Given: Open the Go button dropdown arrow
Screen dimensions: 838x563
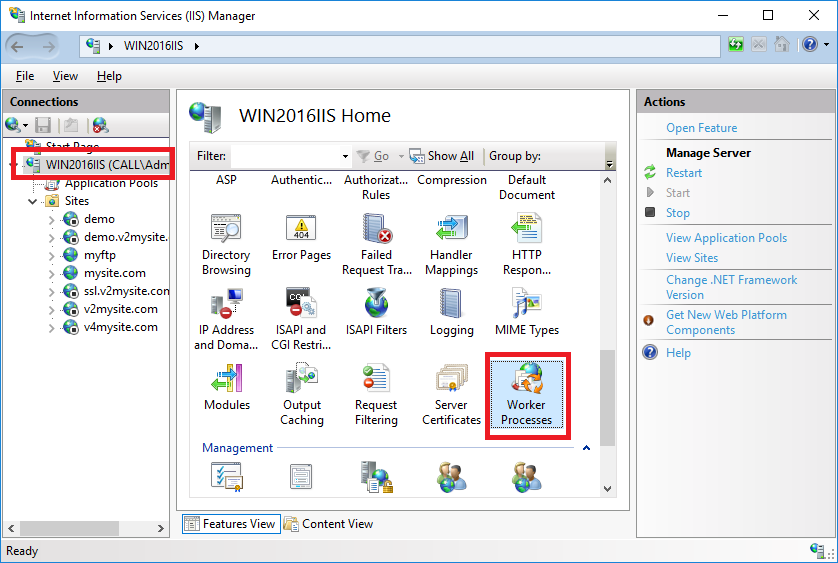Looking at the screenshot, I should [401, 156].
